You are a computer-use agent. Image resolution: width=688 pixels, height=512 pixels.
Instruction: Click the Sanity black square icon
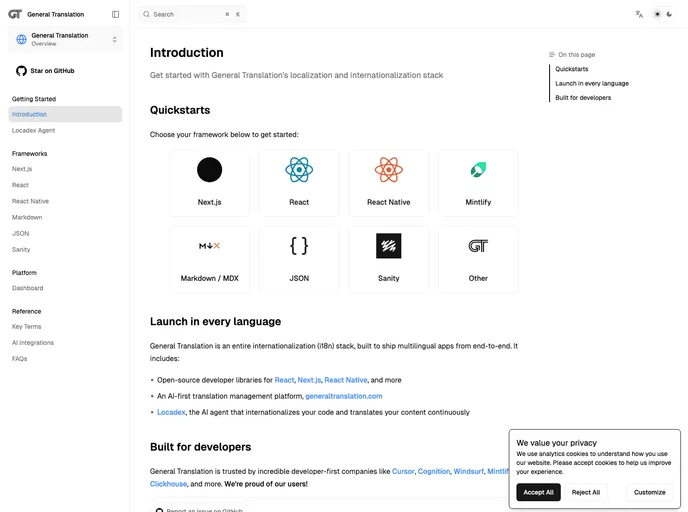[388, 246]
